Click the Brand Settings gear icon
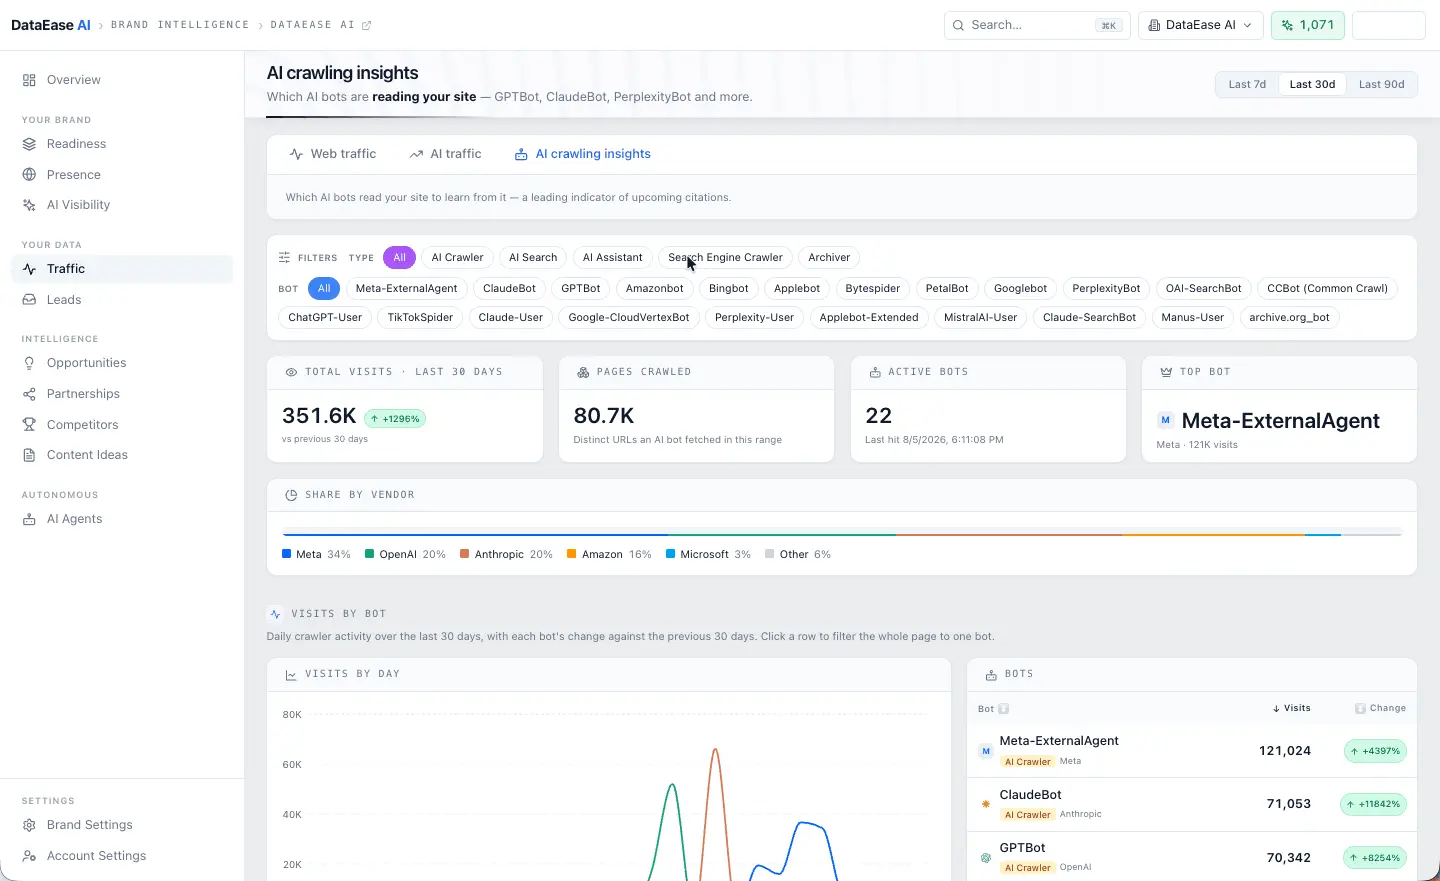Viewport: 1440px width, 881px height. click(29, 825)
